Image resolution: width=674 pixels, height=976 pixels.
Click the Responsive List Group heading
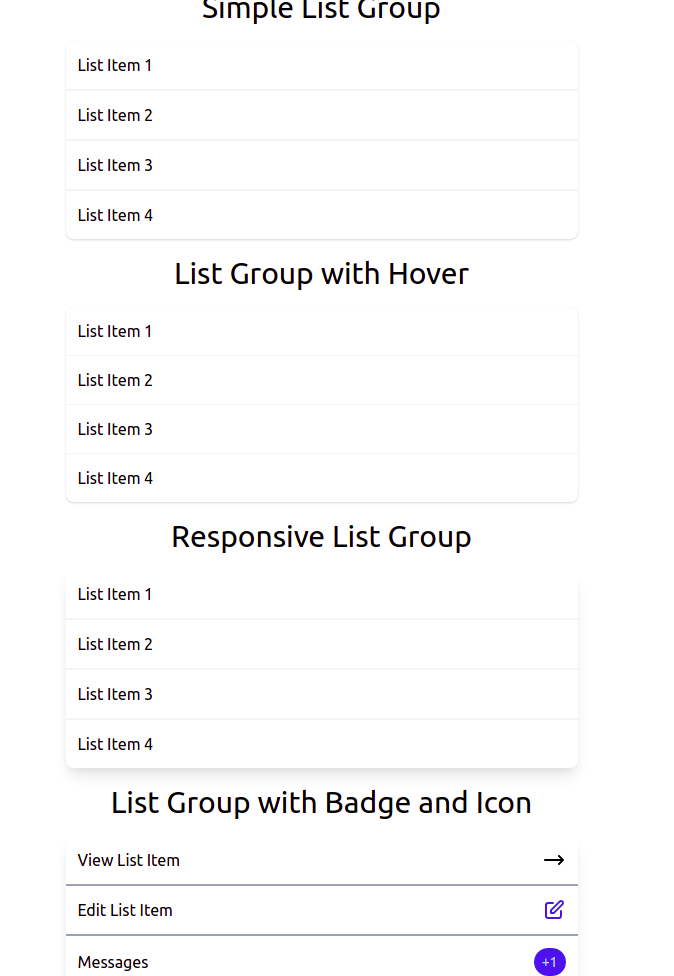coord(321,536)
